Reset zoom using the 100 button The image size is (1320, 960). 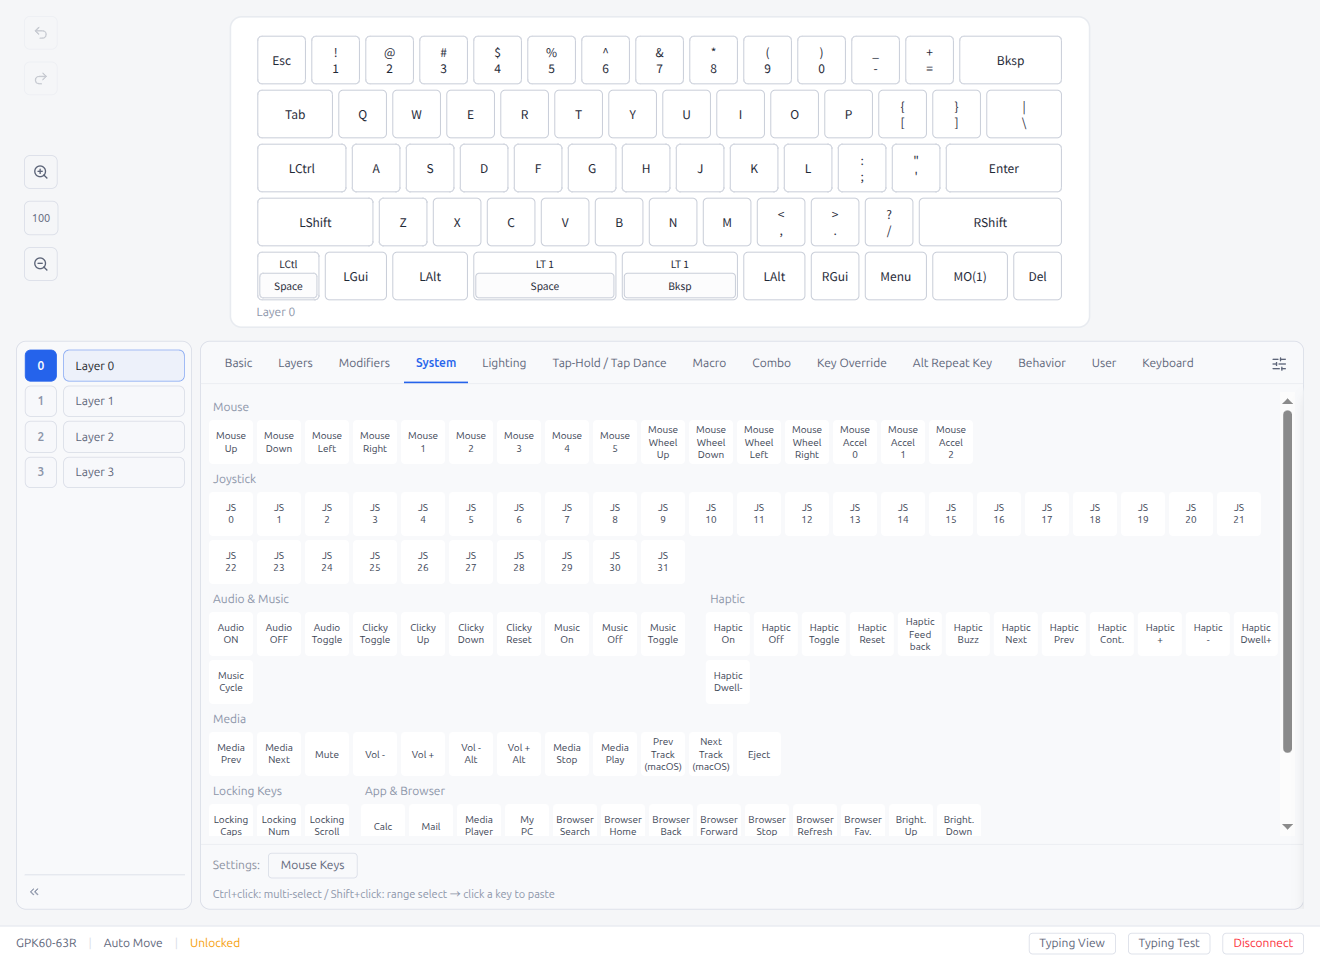(40, 217)
